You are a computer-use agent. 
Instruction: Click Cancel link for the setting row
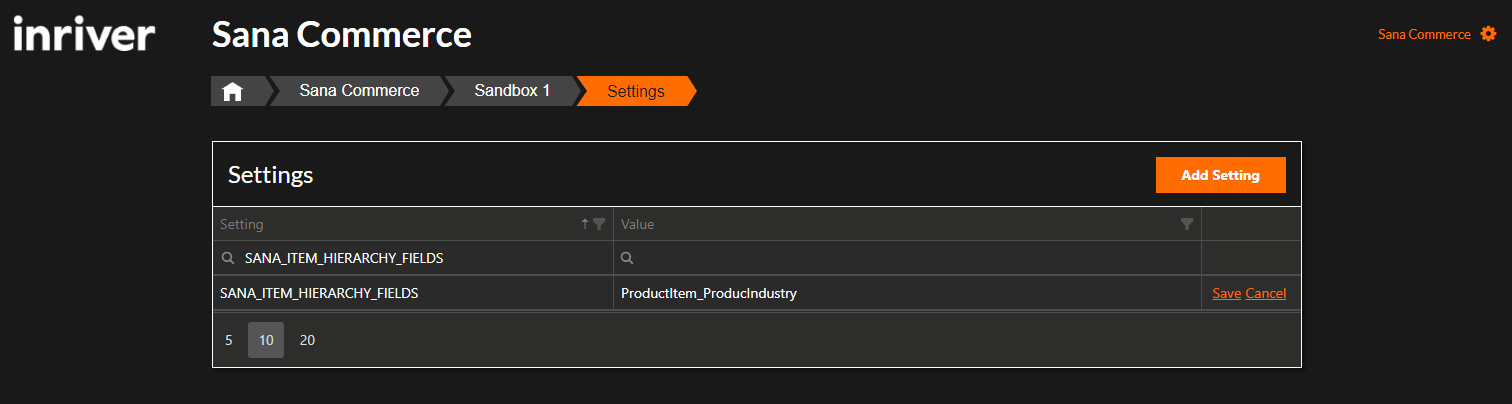tap(1265, 294)
